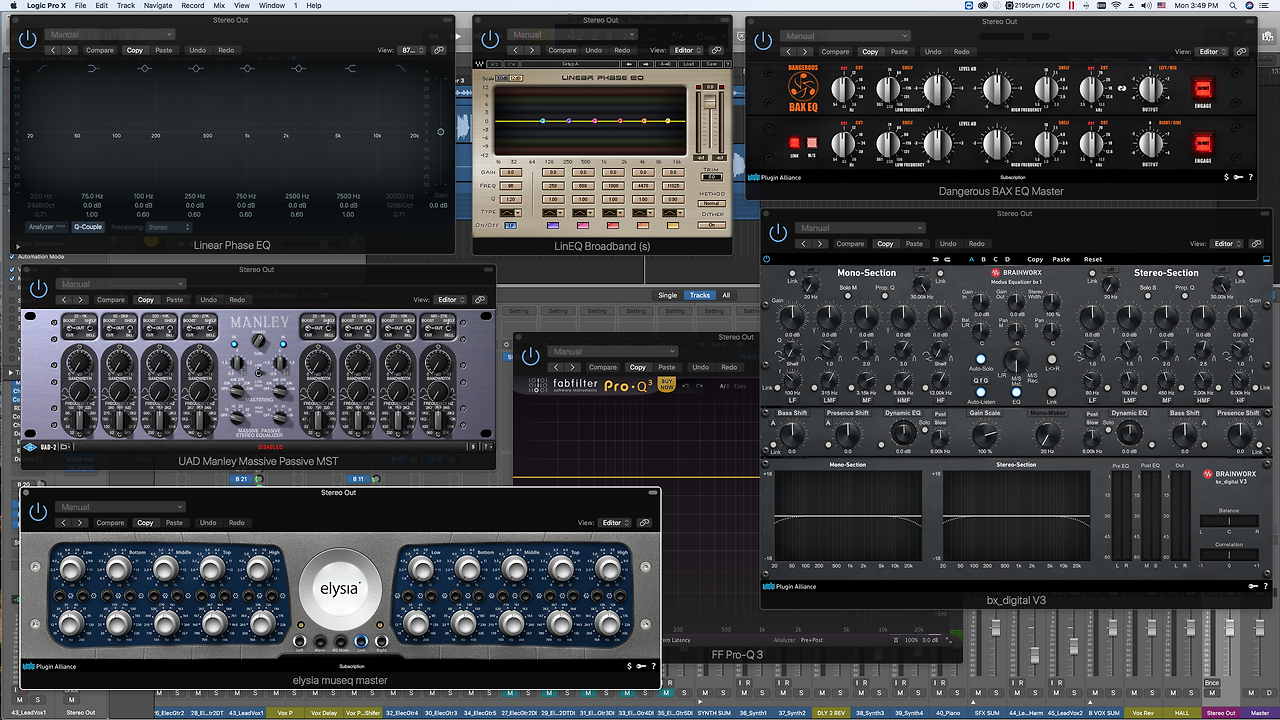Click Undo in the Dangerous BAX EQ header

click(x=933, y=52)
